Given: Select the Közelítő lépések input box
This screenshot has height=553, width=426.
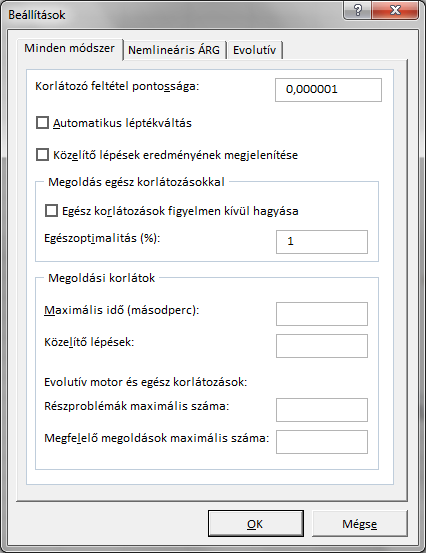Looking at the screenshot, I should point(322,346).
